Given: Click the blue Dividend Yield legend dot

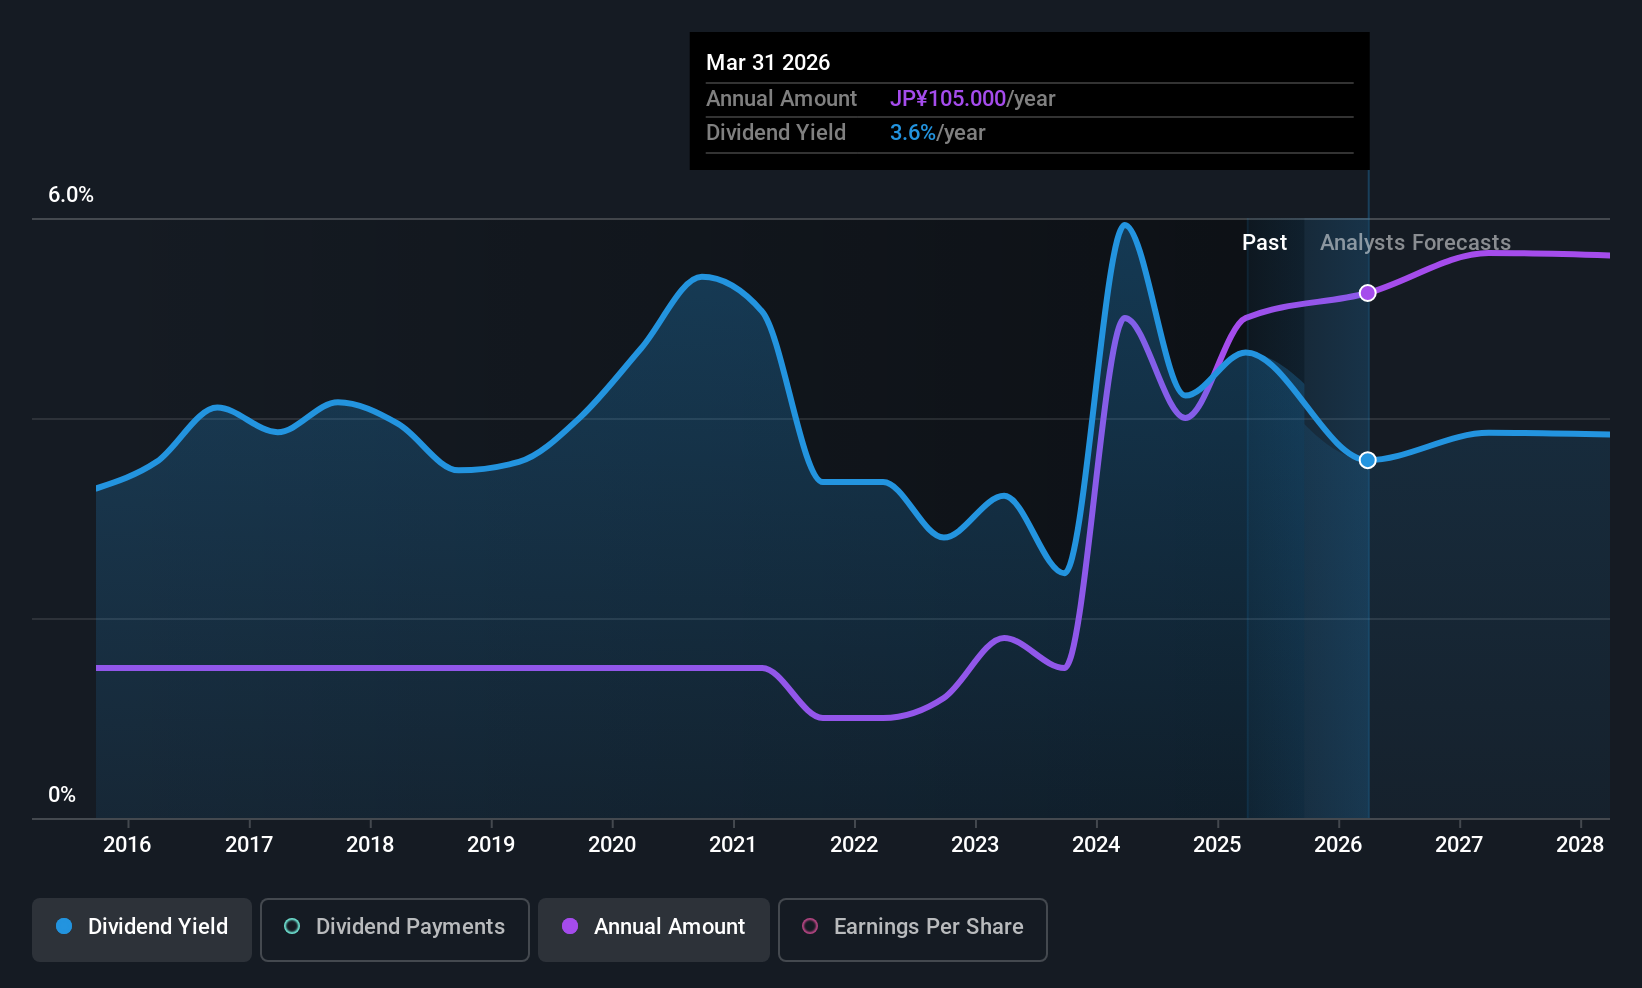Looking at the screenshot, I should pos(64,926).
